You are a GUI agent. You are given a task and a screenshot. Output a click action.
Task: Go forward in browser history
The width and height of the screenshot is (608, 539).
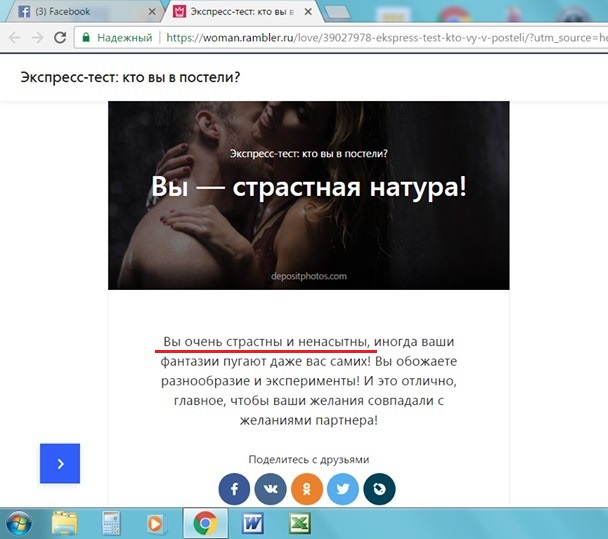click(x=36, y=38)
